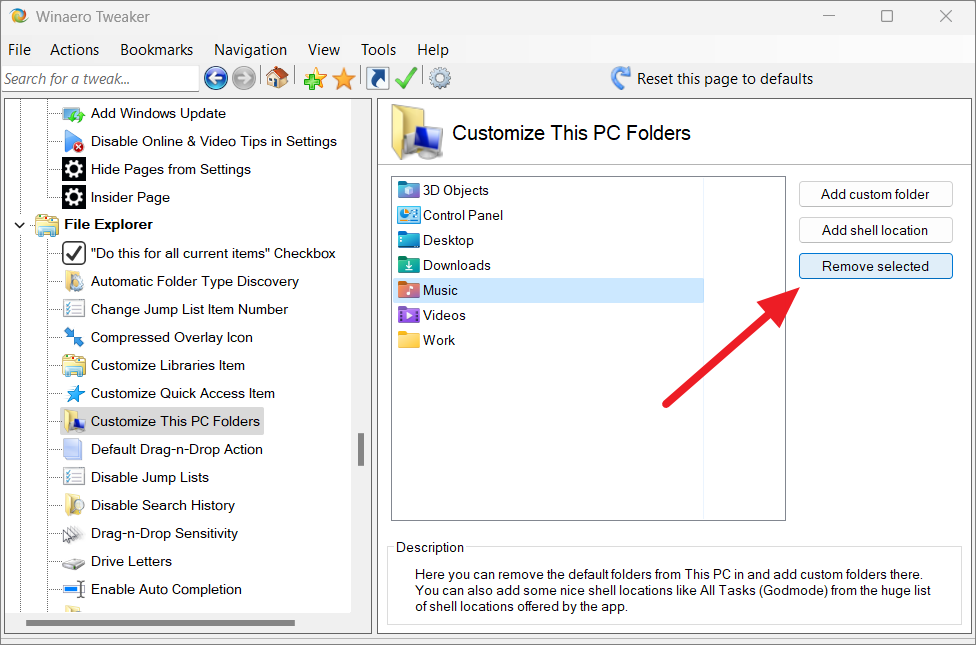The width and height of the screenshot is (976, 645).
Task: Go to the Home page icon
Action: pos(277,78)
